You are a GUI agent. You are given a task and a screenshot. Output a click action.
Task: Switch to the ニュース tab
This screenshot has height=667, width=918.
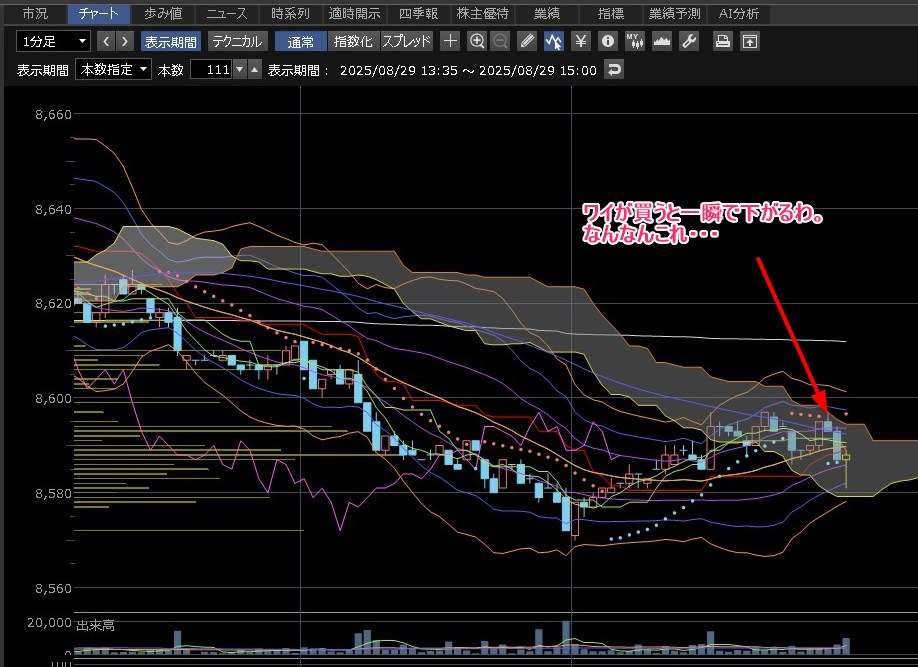coord(226,14)
